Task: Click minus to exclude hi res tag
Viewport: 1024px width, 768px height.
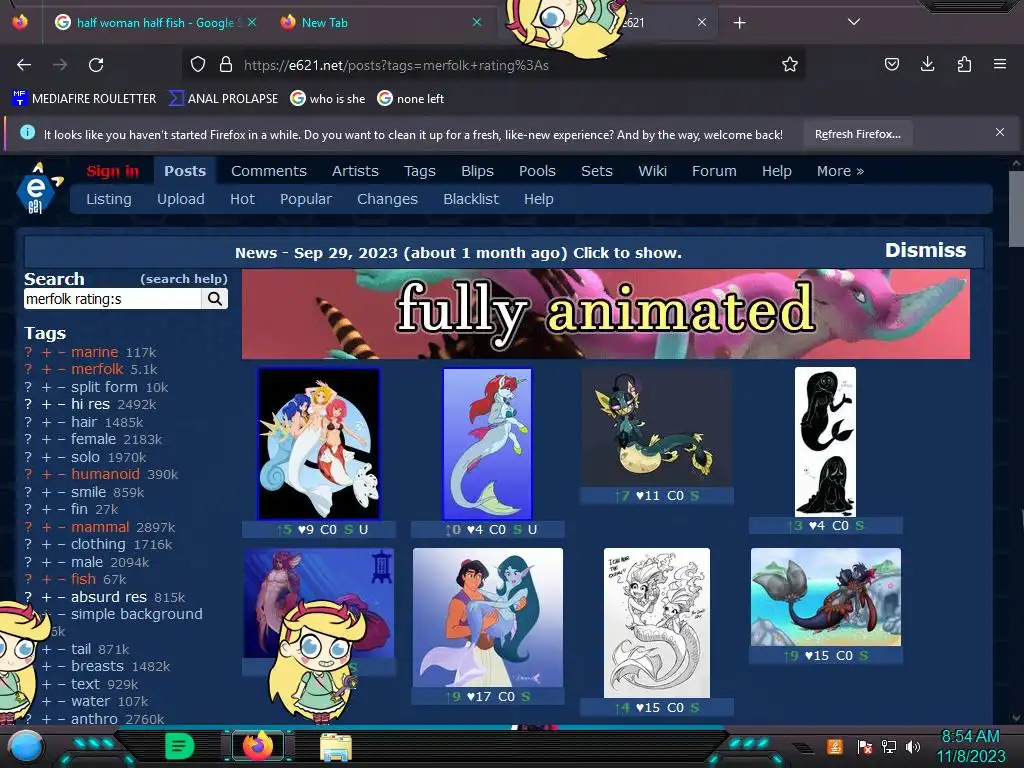Action: (x=61, y=405)
